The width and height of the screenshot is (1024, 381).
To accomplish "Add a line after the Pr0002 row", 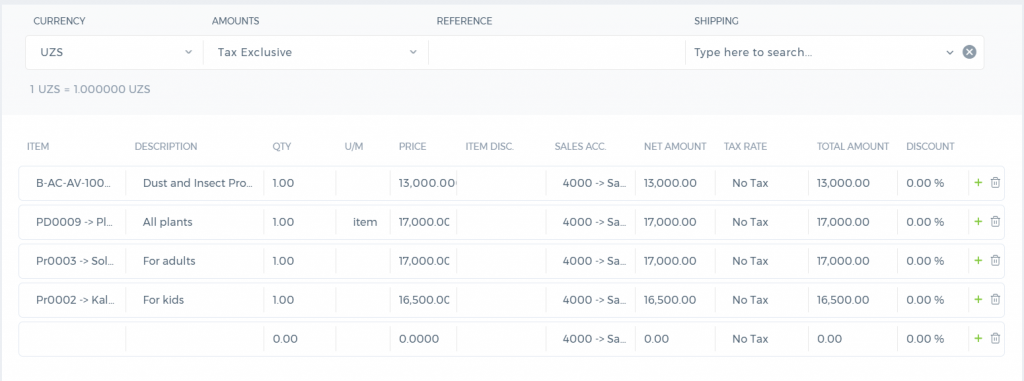I will [978, 300].
